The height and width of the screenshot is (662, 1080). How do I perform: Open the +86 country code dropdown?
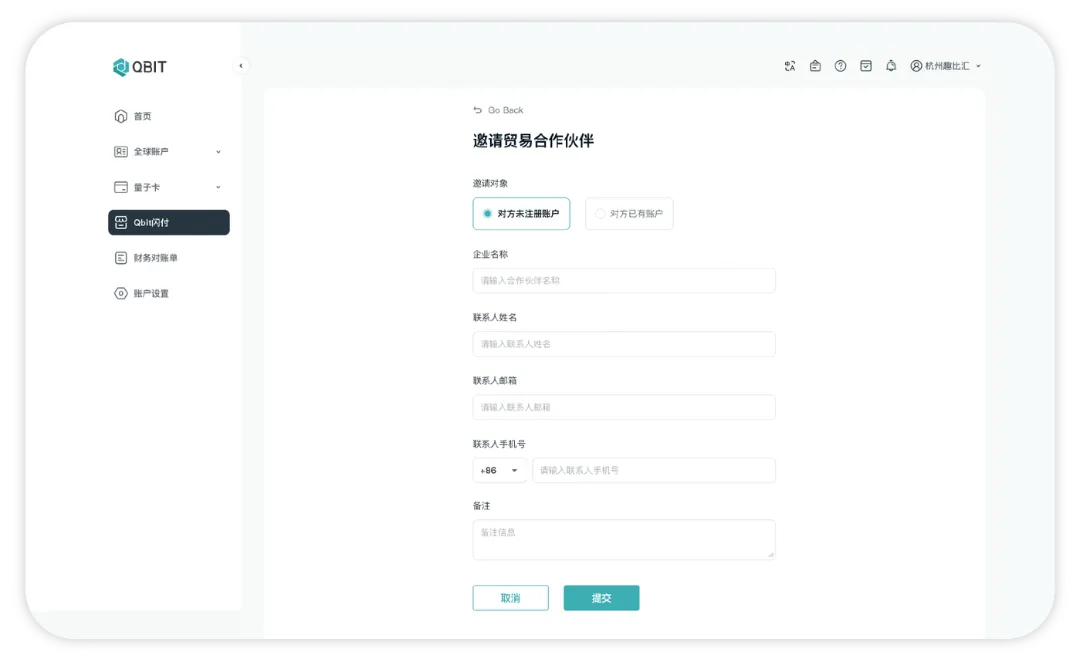click(499, 470)
